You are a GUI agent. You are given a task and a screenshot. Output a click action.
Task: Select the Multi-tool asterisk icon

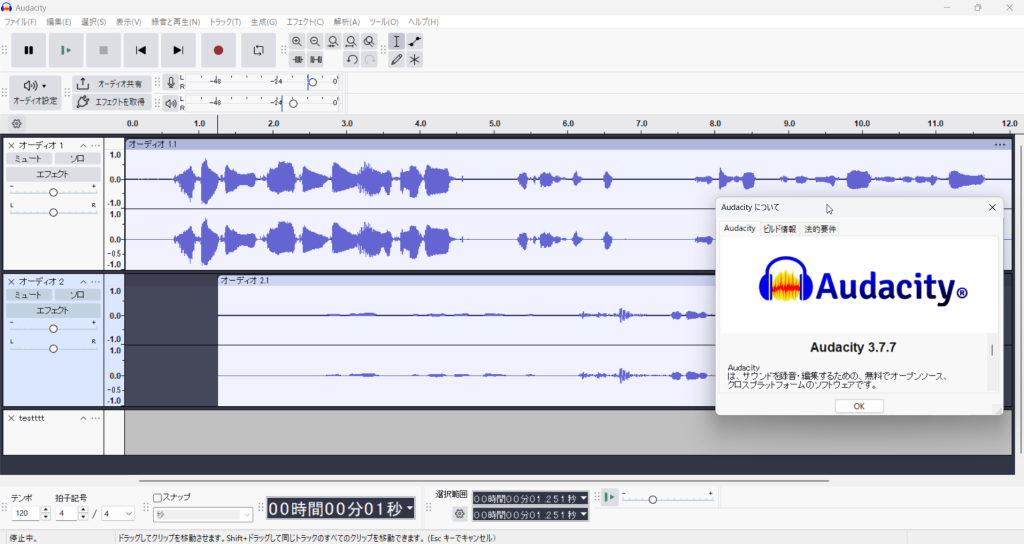click(415, 59)
